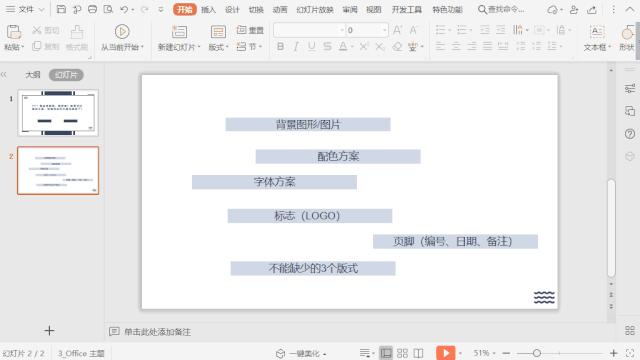
Task: Undo the last action
Action: (124, 9)
